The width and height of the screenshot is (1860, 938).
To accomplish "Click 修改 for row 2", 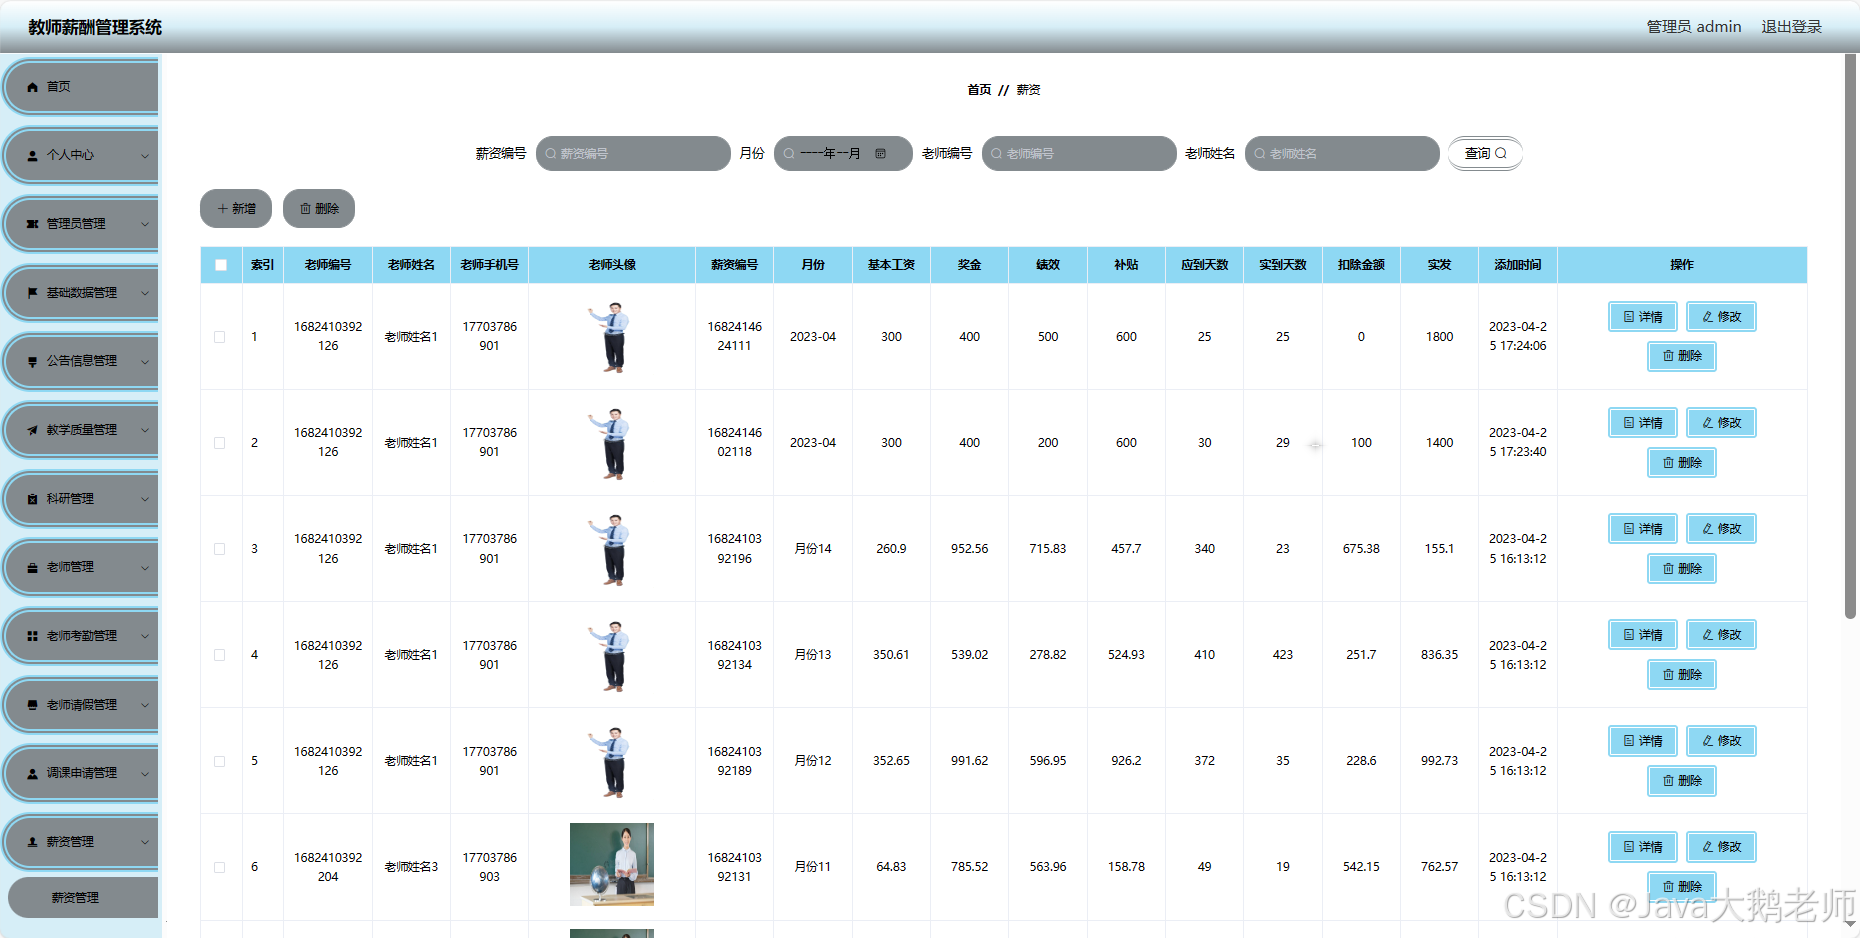I will click(x=1721, y=423).
